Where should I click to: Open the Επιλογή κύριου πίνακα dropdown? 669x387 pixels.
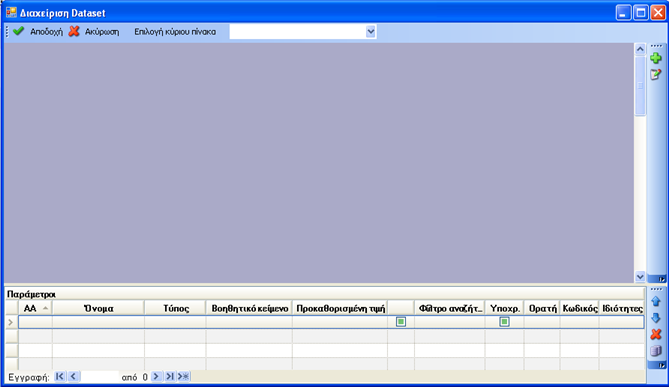click(370, 32)
